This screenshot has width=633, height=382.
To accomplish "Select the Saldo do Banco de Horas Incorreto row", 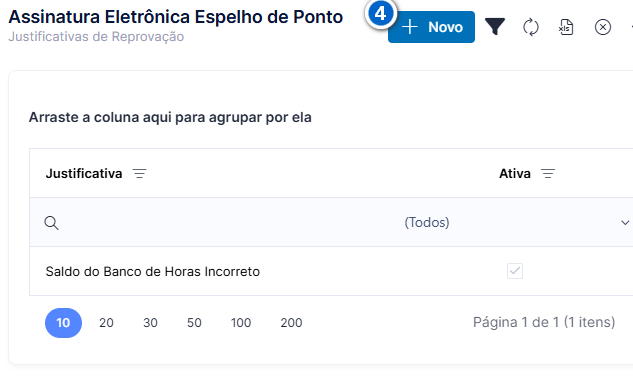I will (331, 271).
